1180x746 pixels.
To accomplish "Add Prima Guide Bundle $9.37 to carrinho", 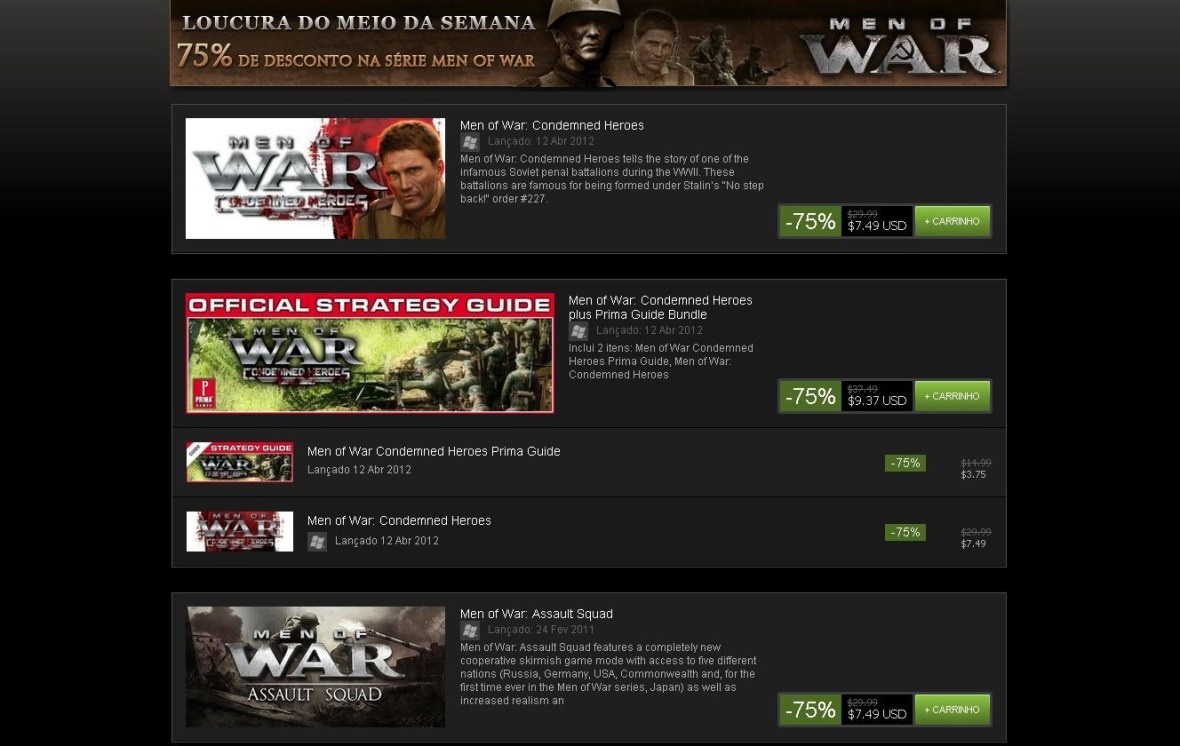I will 952,396.
